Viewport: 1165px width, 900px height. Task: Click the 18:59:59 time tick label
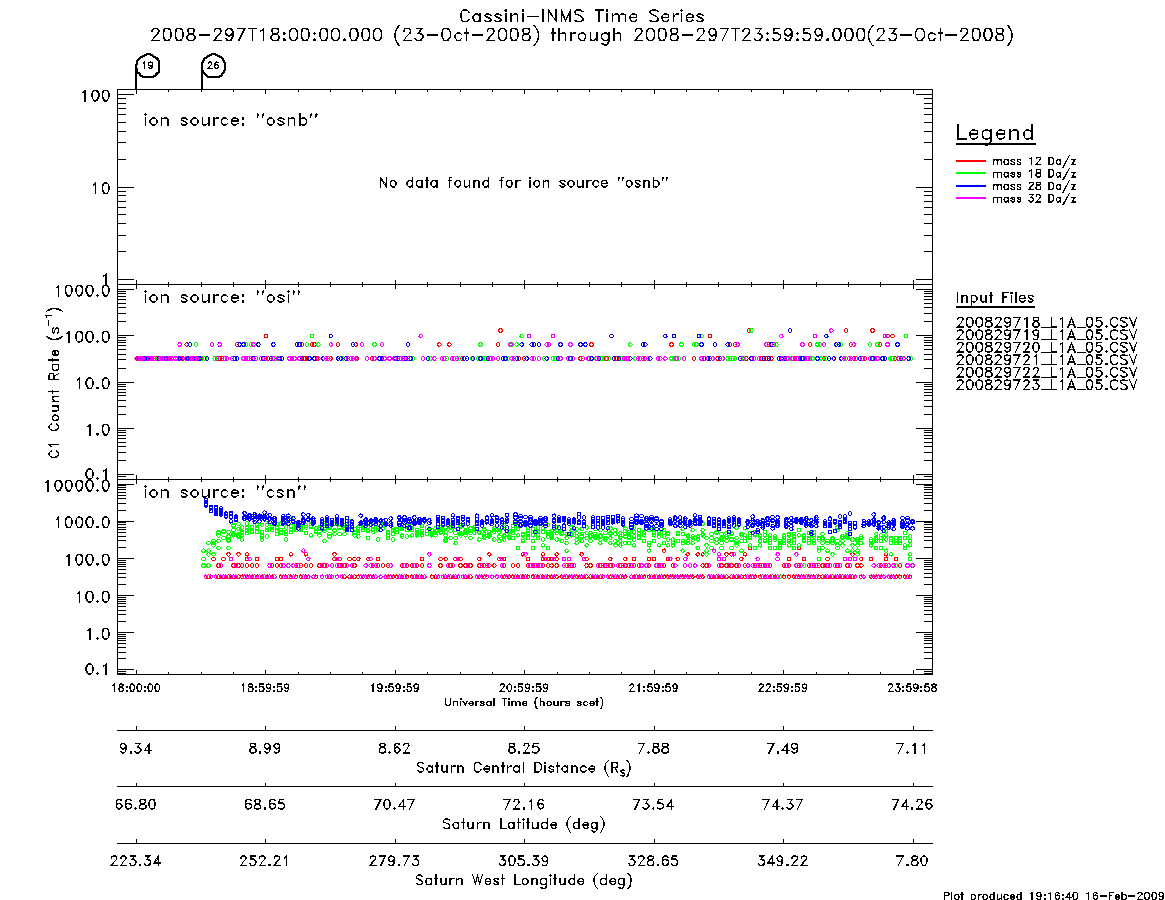point(265,688)
